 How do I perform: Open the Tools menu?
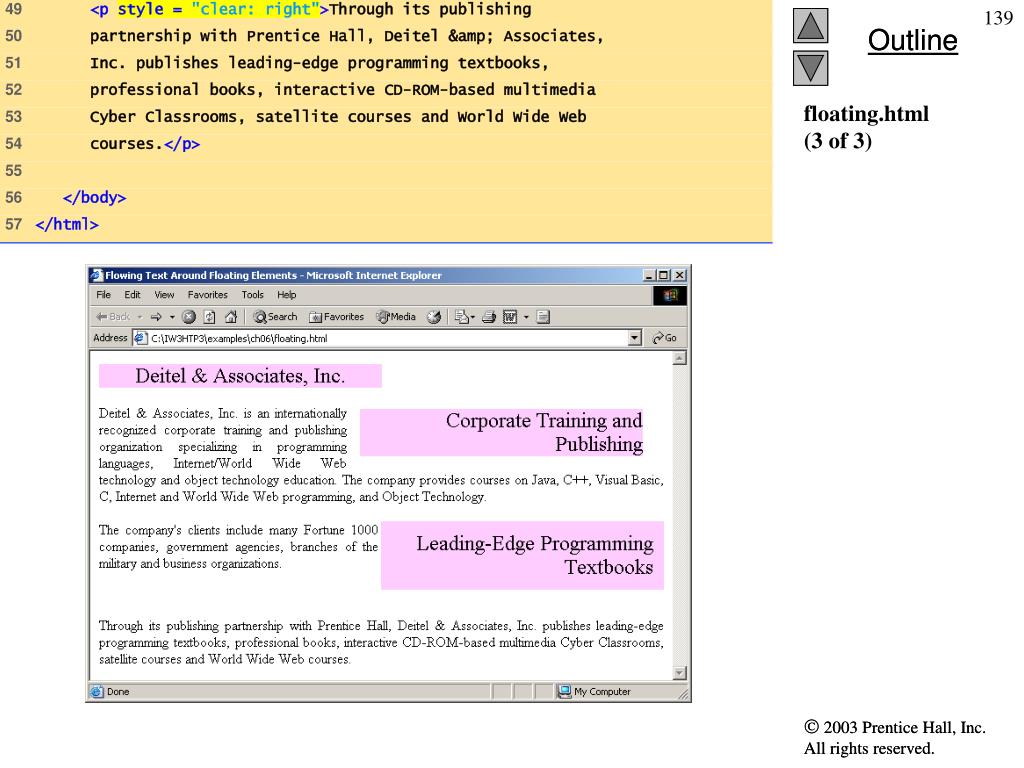point(253,295)
